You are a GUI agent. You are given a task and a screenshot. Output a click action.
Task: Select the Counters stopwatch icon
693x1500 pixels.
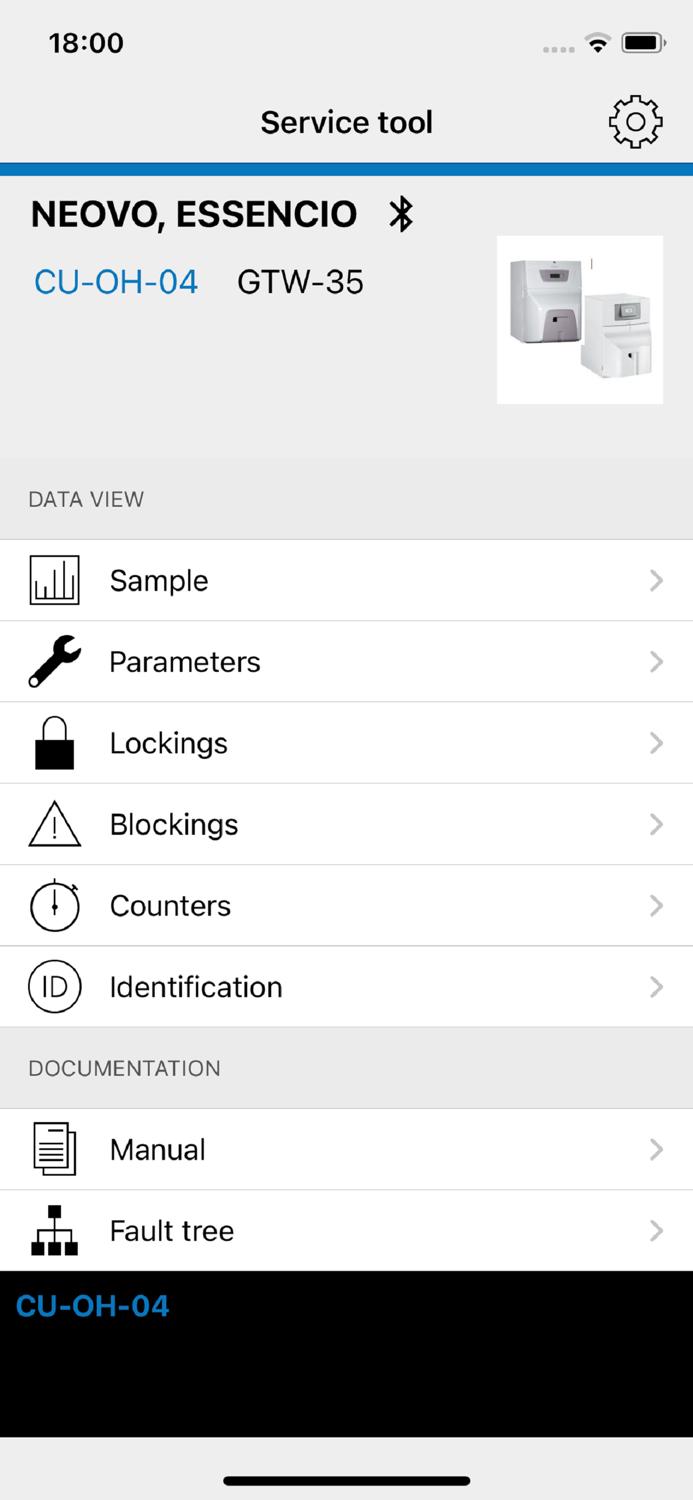(x=55, y=905)
